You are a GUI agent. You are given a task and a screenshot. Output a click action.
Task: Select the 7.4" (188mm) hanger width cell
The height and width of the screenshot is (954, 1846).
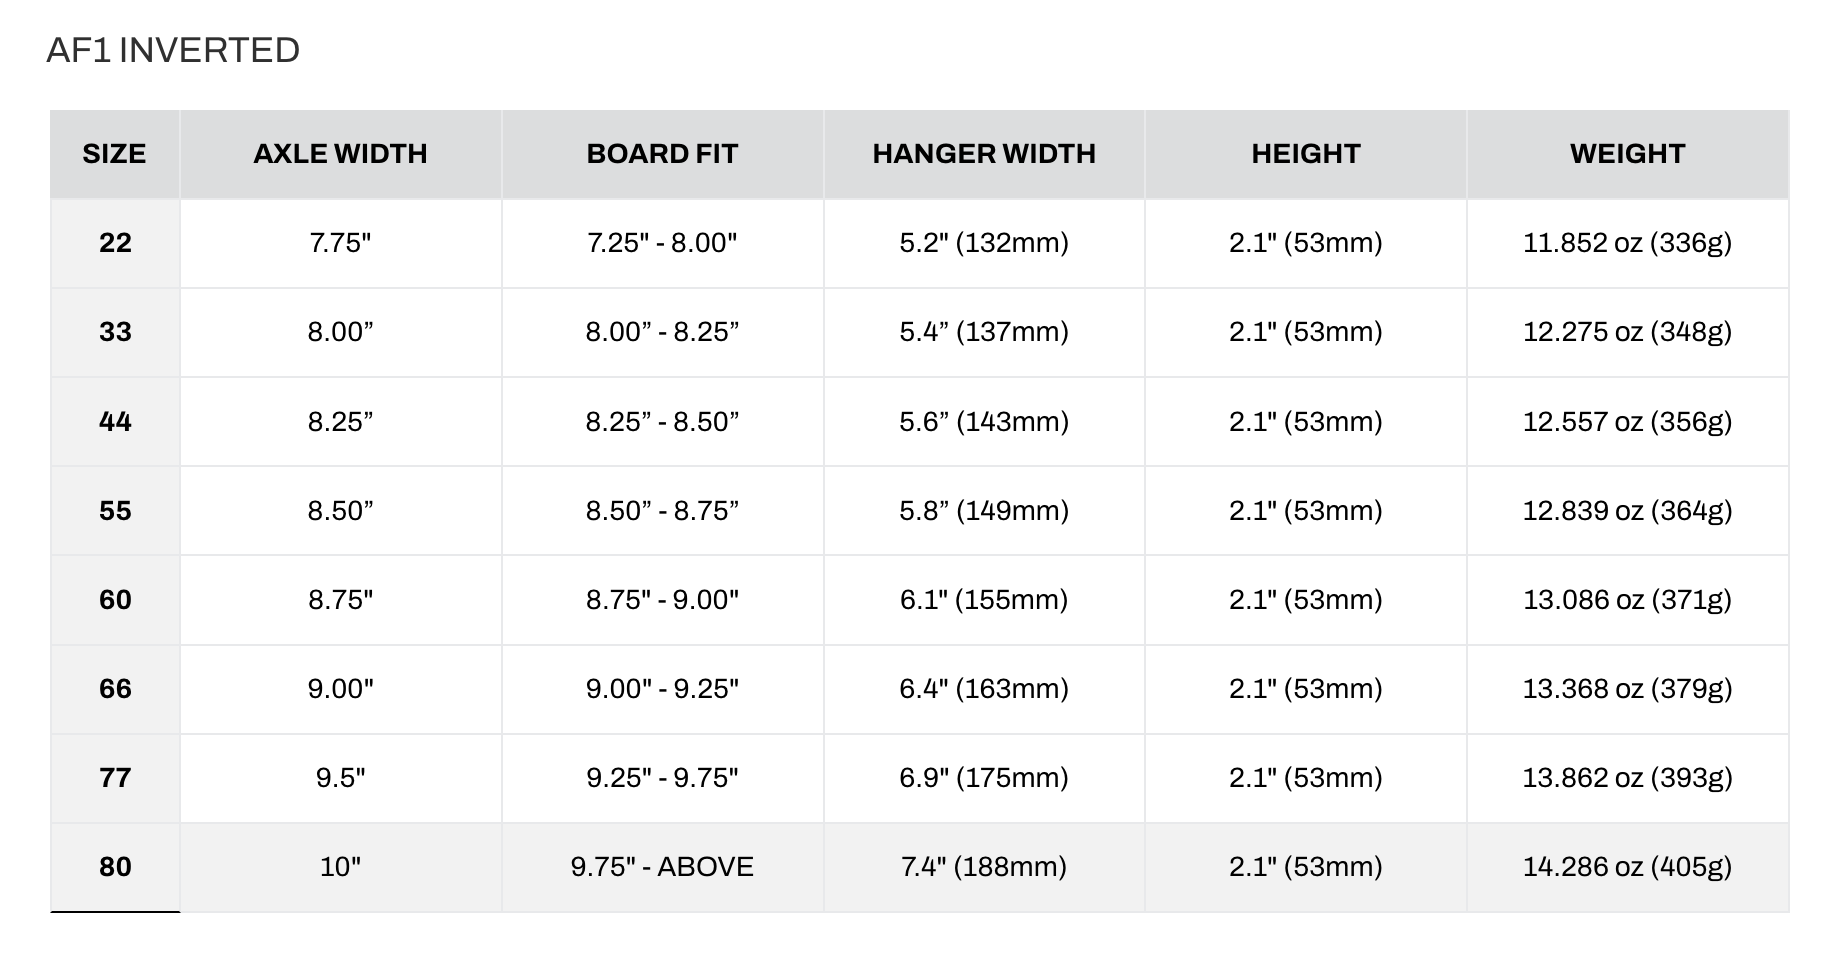[x=984, y=867]
